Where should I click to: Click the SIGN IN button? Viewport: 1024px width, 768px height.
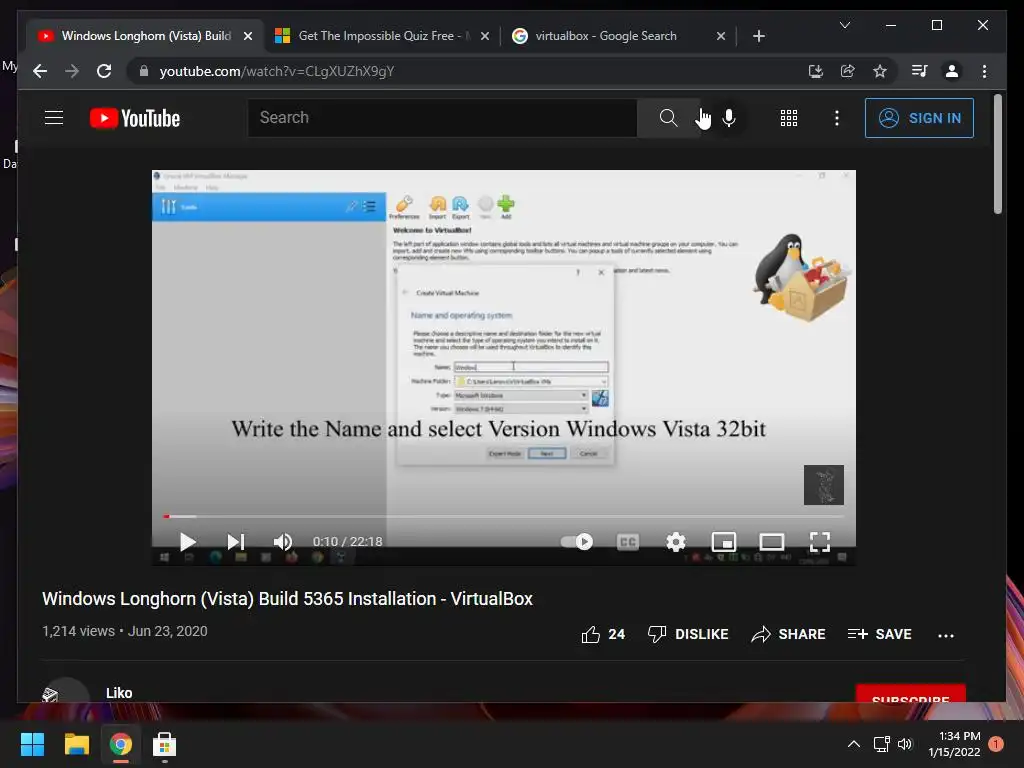click(x=919, y=118)
